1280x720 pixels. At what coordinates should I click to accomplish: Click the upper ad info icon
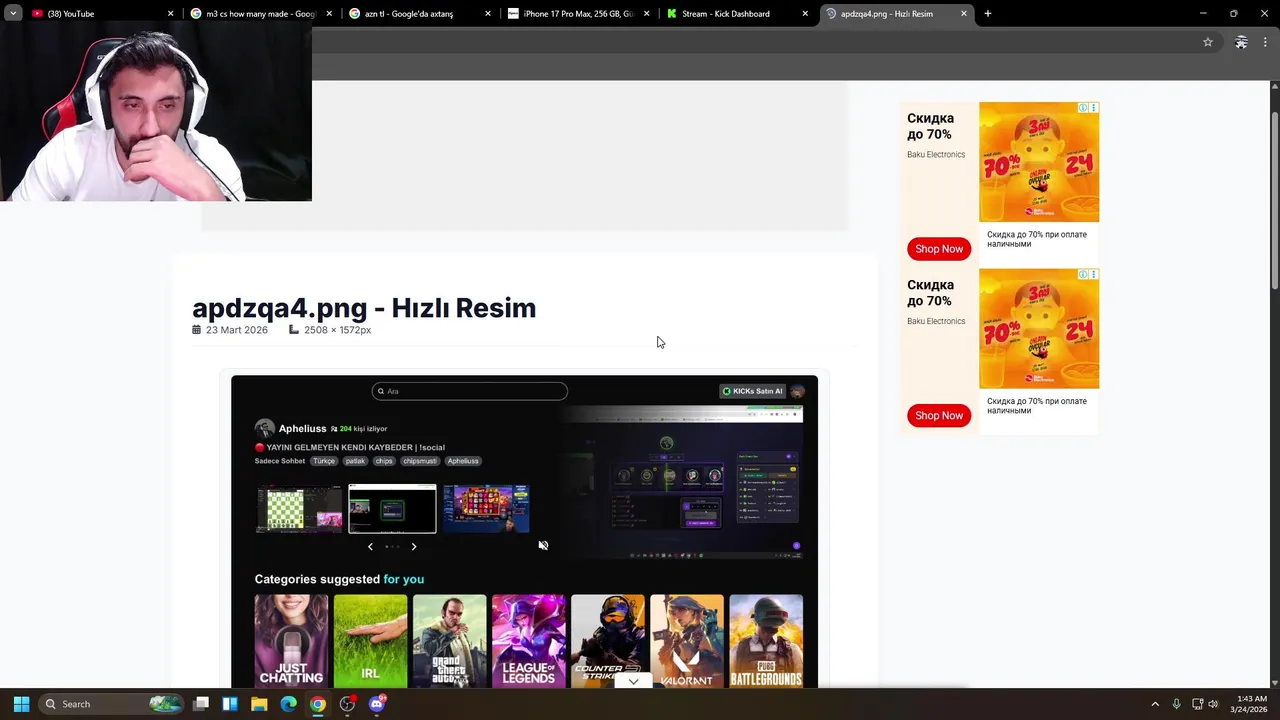click(1083, 107)
